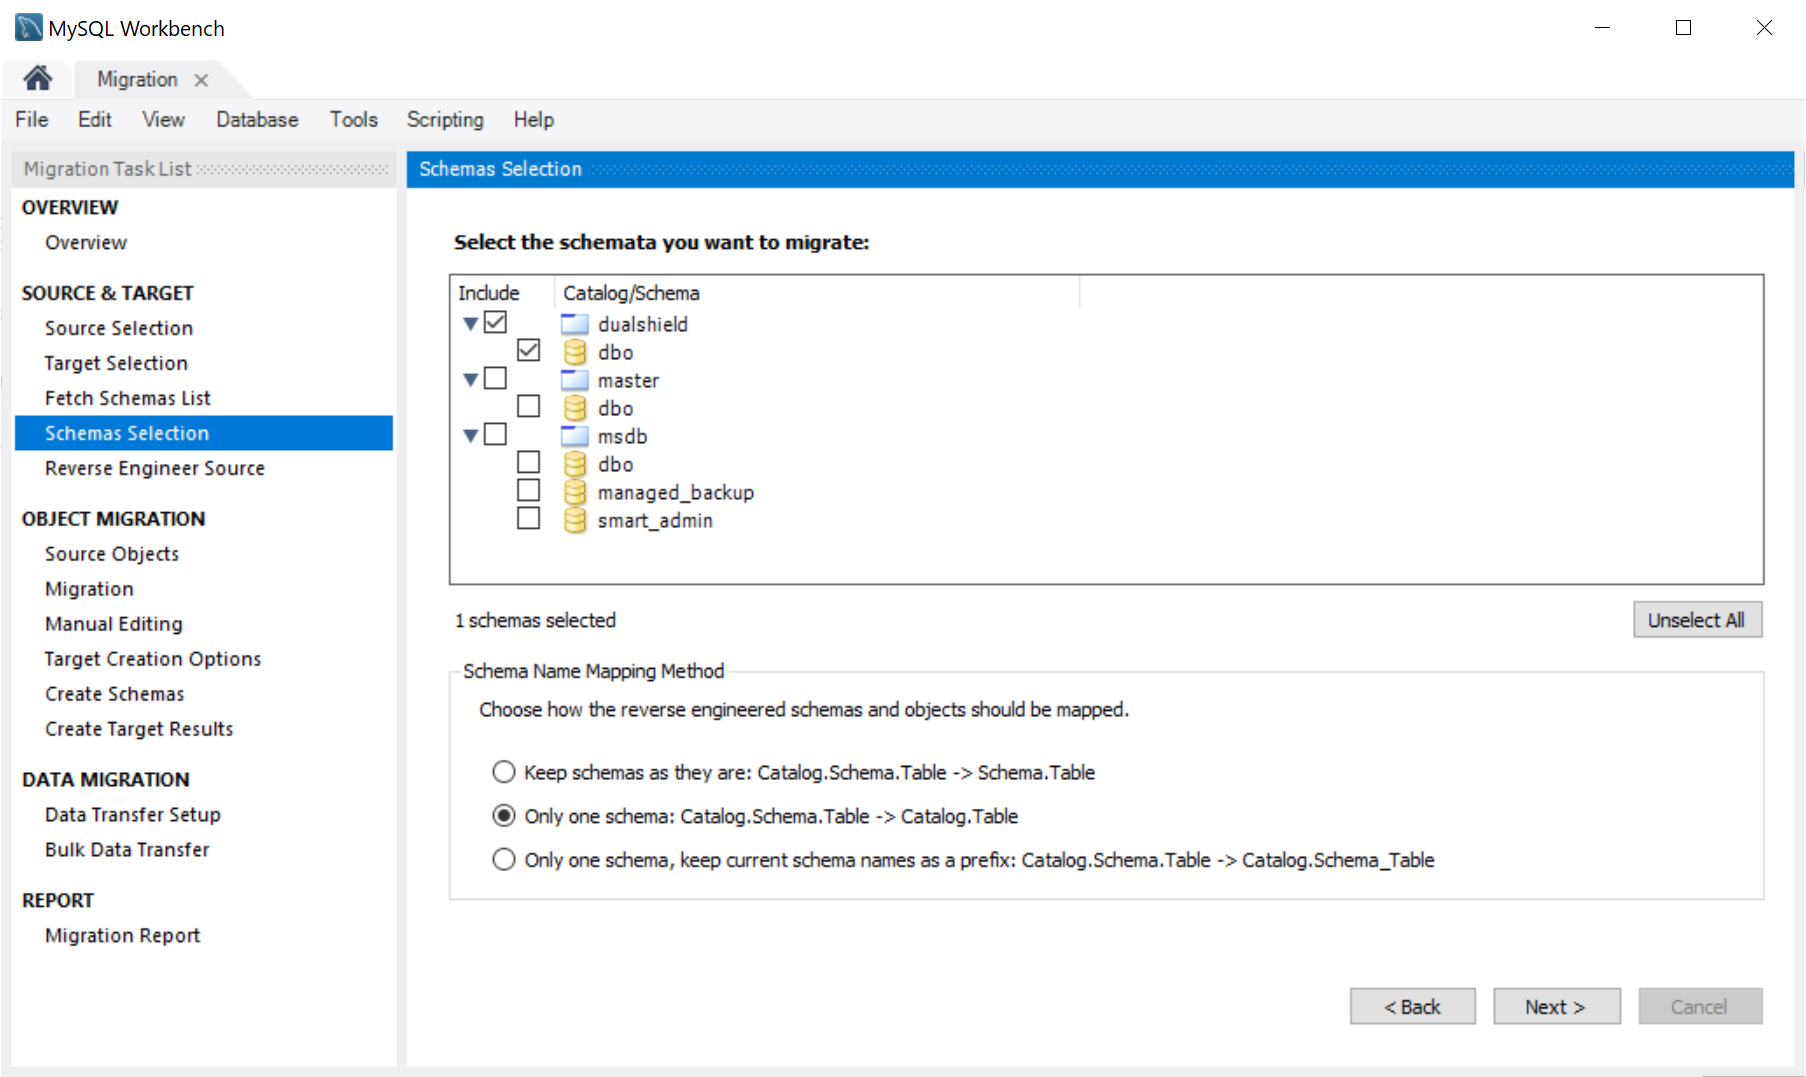Click the Unselect All button
Viewport: 1806px width, 1077px height.
tap(1696, 620)
